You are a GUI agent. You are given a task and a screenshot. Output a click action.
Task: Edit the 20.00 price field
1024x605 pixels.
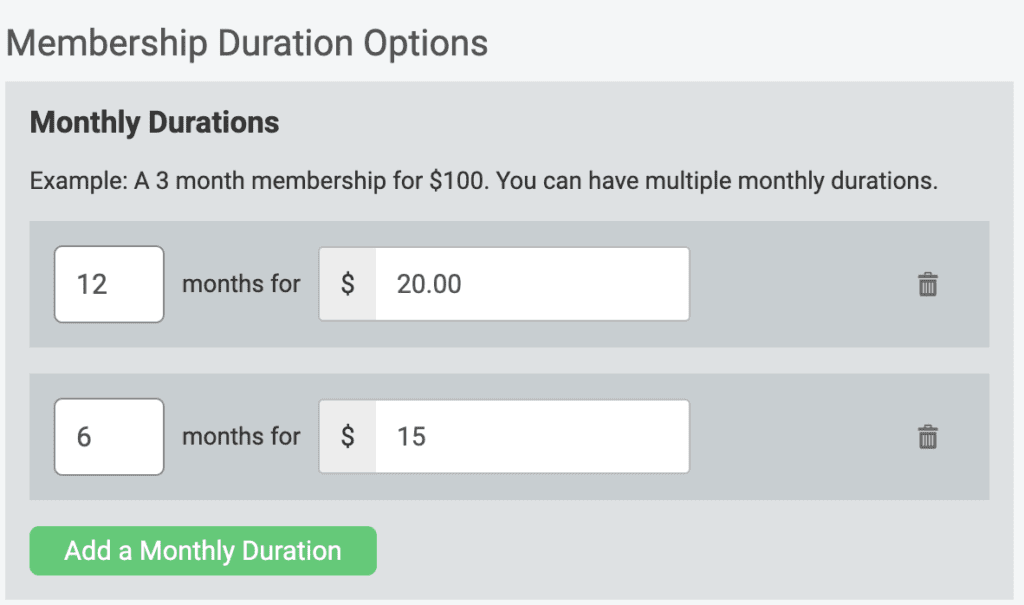[532, 284]
